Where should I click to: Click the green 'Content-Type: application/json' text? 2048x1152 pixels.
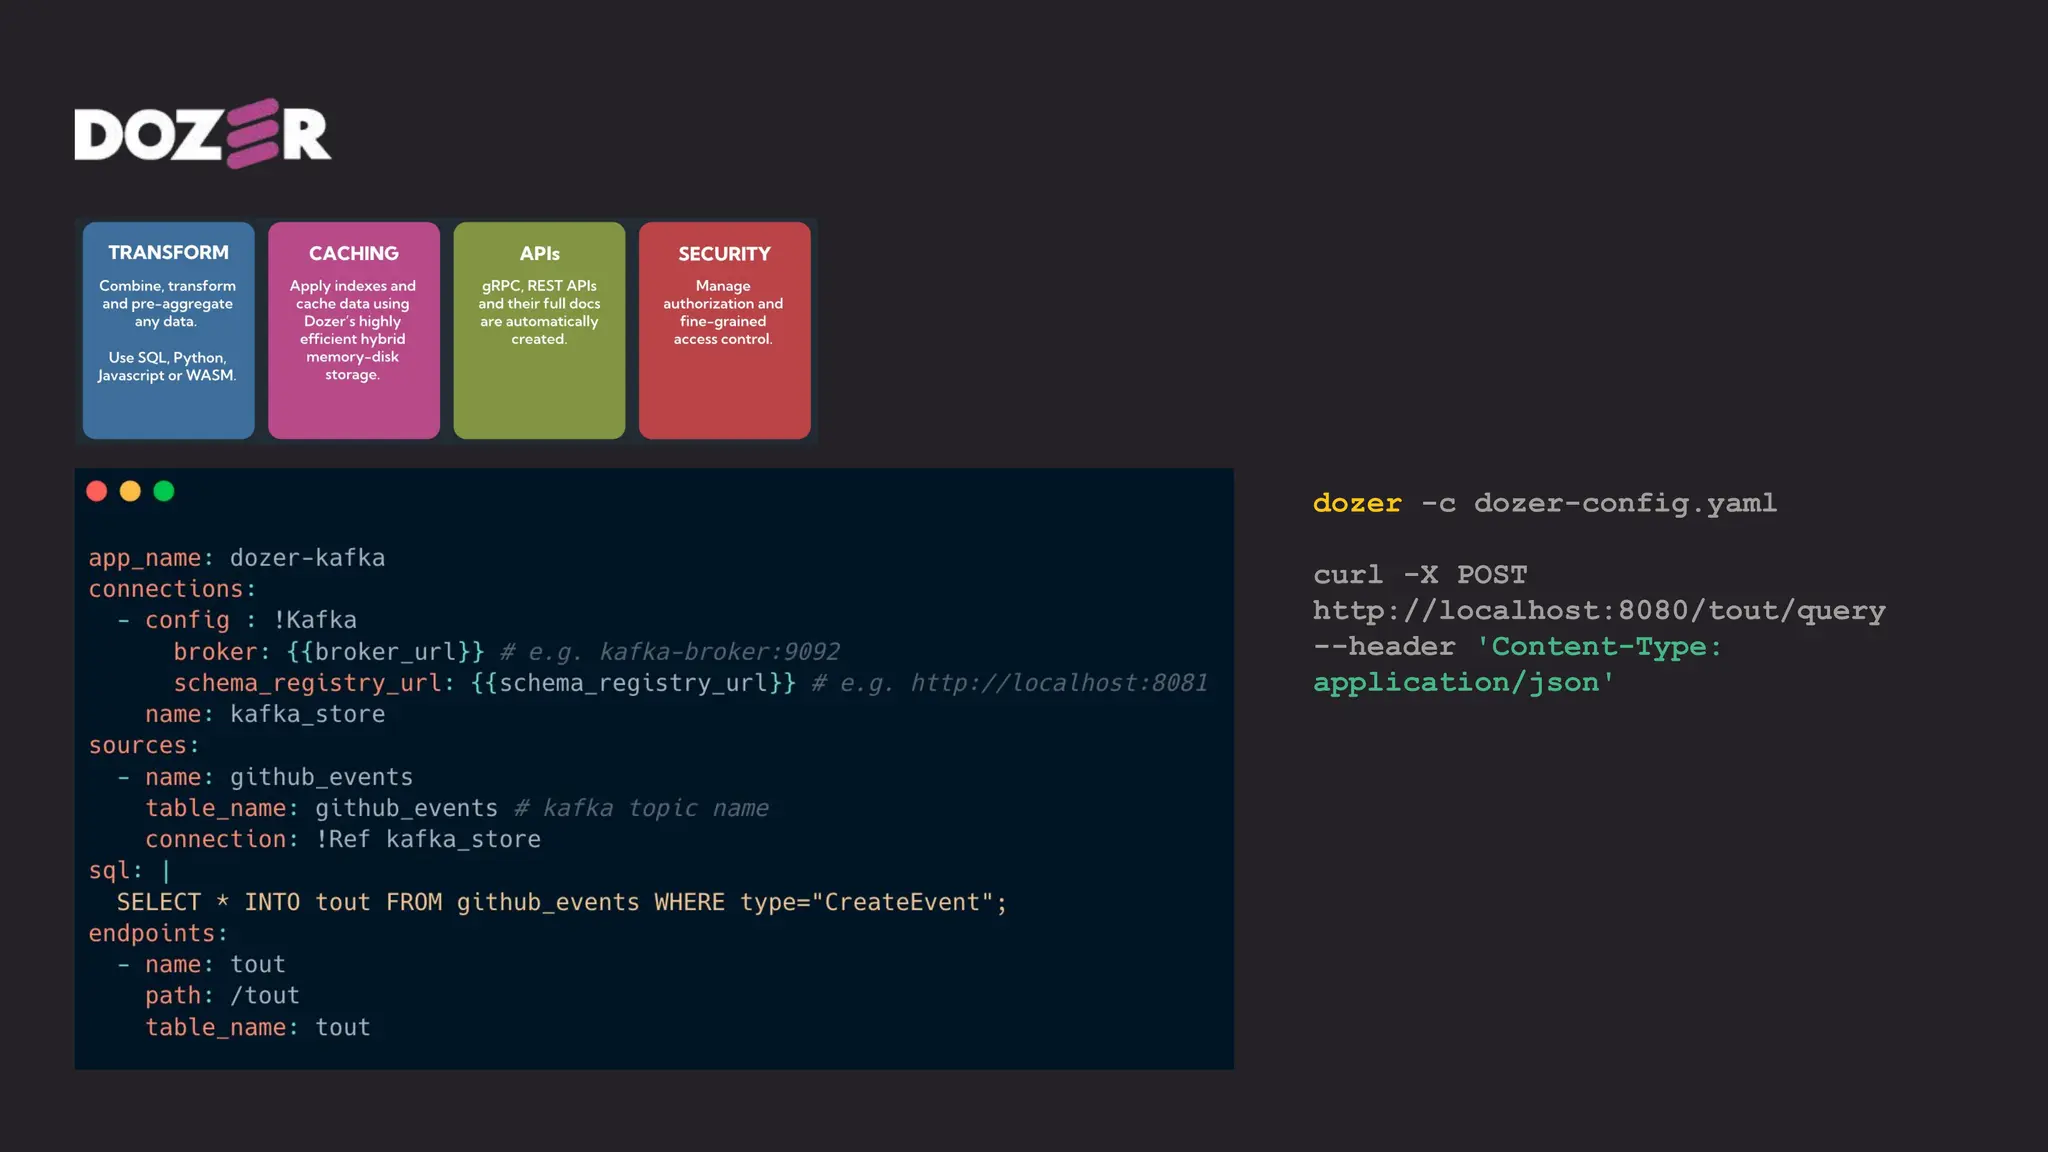coord(1598,647)
